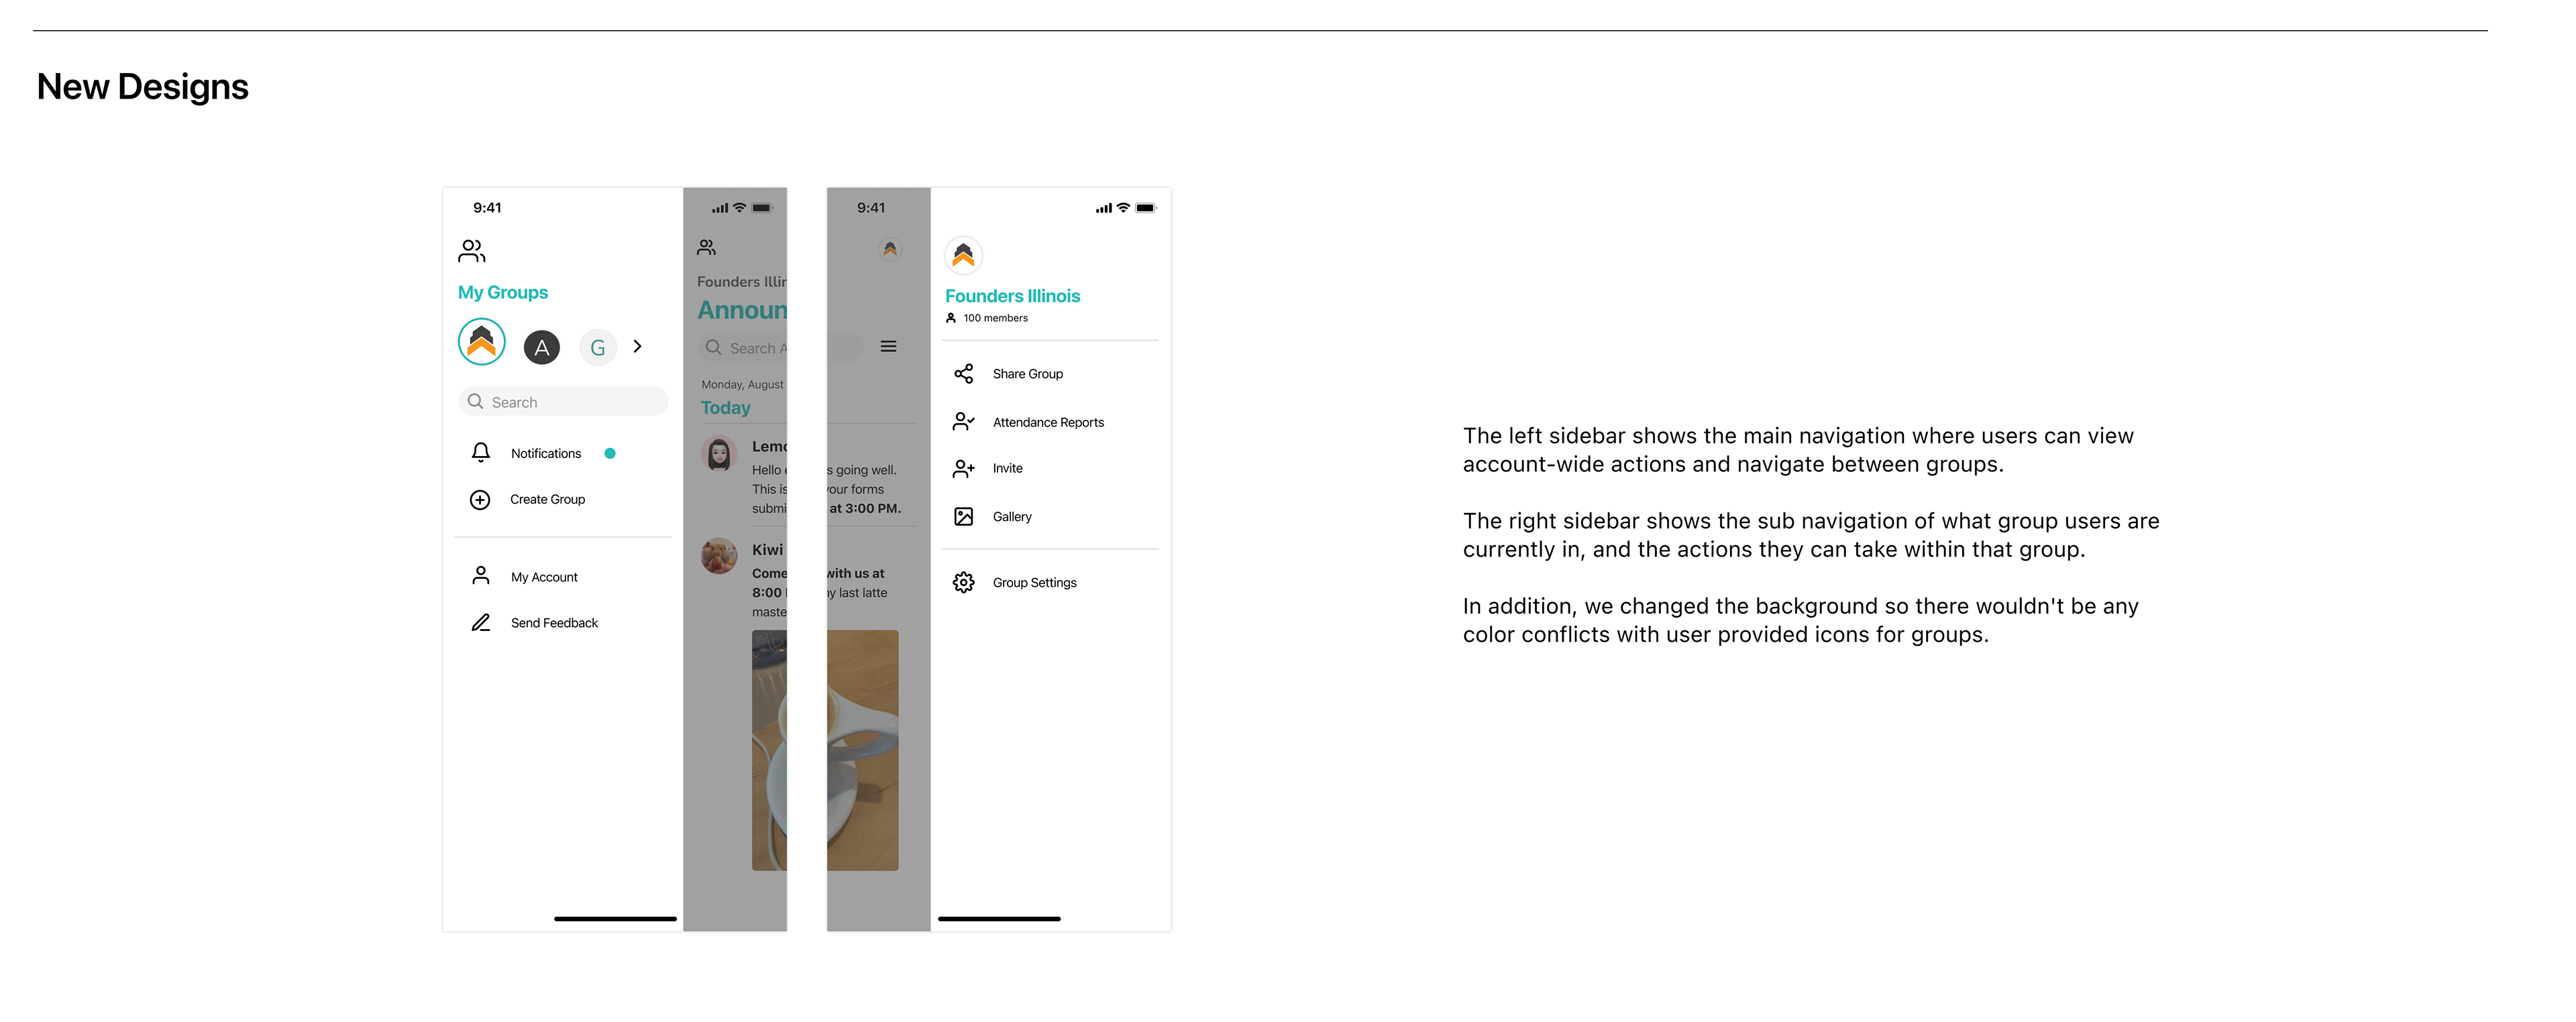Expand more groups with the chevron arrow
Viewport: 2576px width, 1022px height.
pyautogui.click(x=638, y=346)
